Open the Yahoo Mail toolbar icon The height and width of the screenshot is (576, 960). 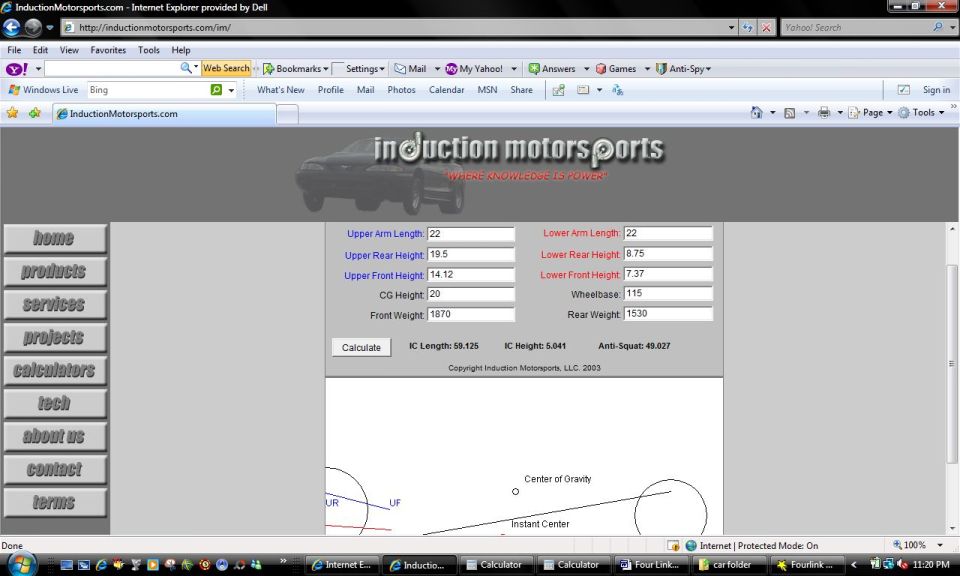[410, 69]
